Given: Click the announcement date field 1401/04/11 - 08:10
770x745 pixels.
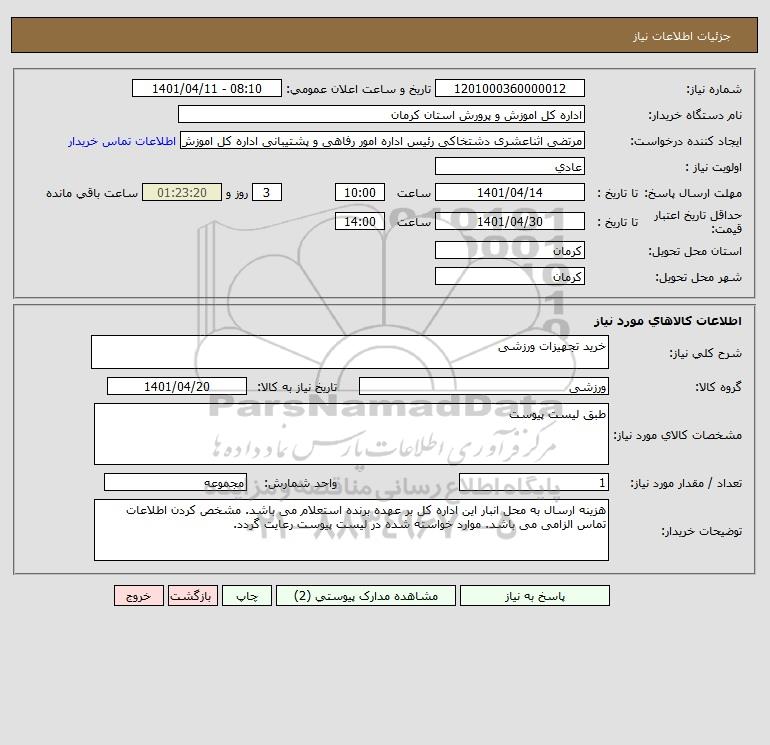Looking at the screenshot, I should pyautogui.click(x=207, y=88).
